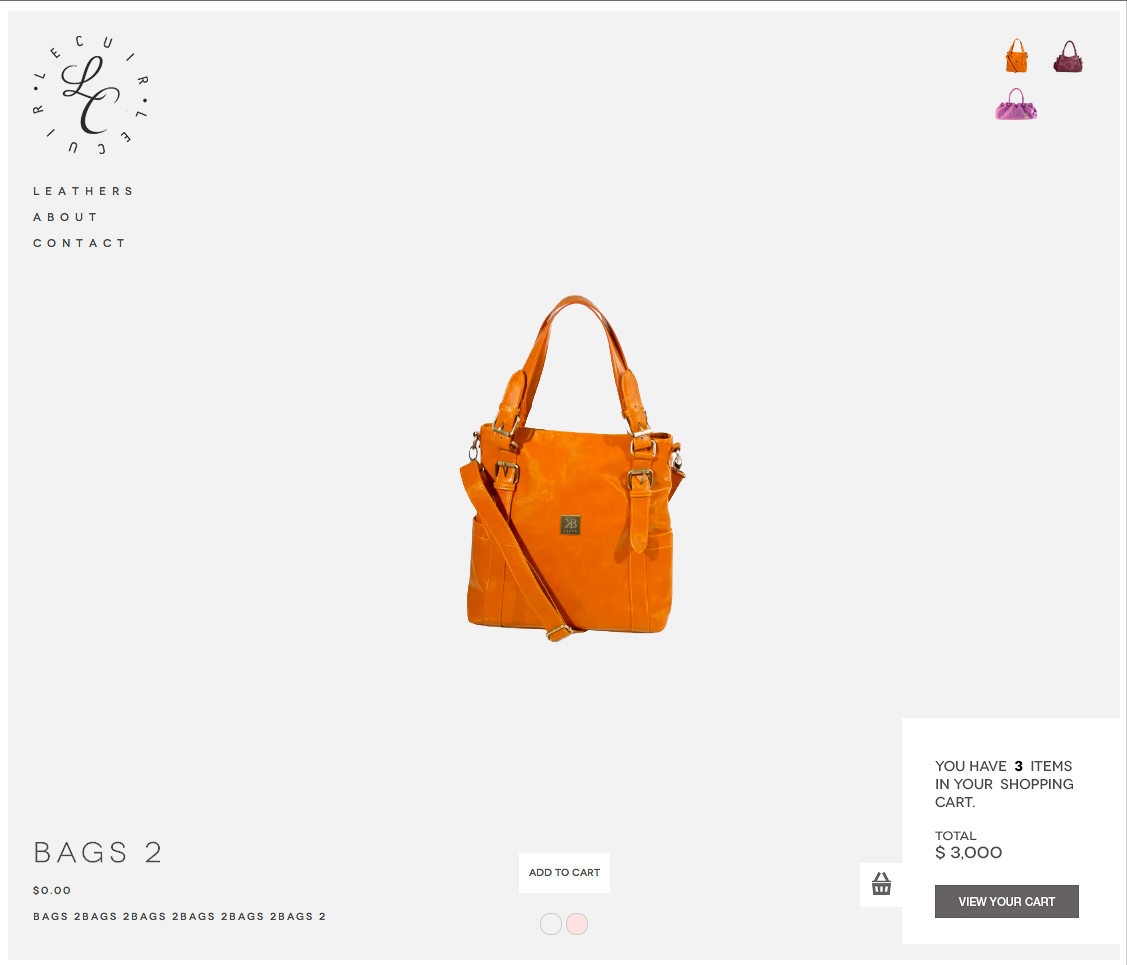
Task: Select the pink bag thumbnail
Action: [x=1016, y=104]
